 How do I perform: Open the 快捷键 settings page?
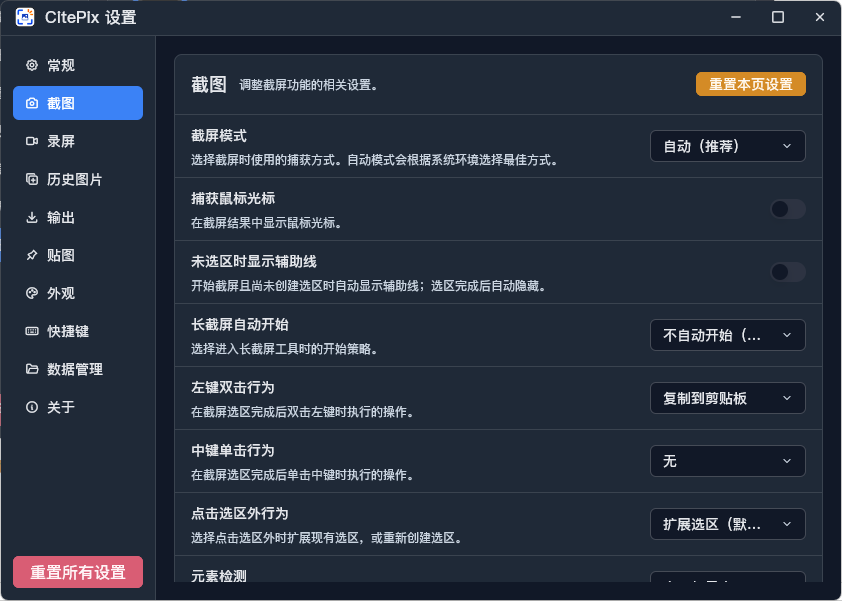pyautogui.click(x=78, y=331)
